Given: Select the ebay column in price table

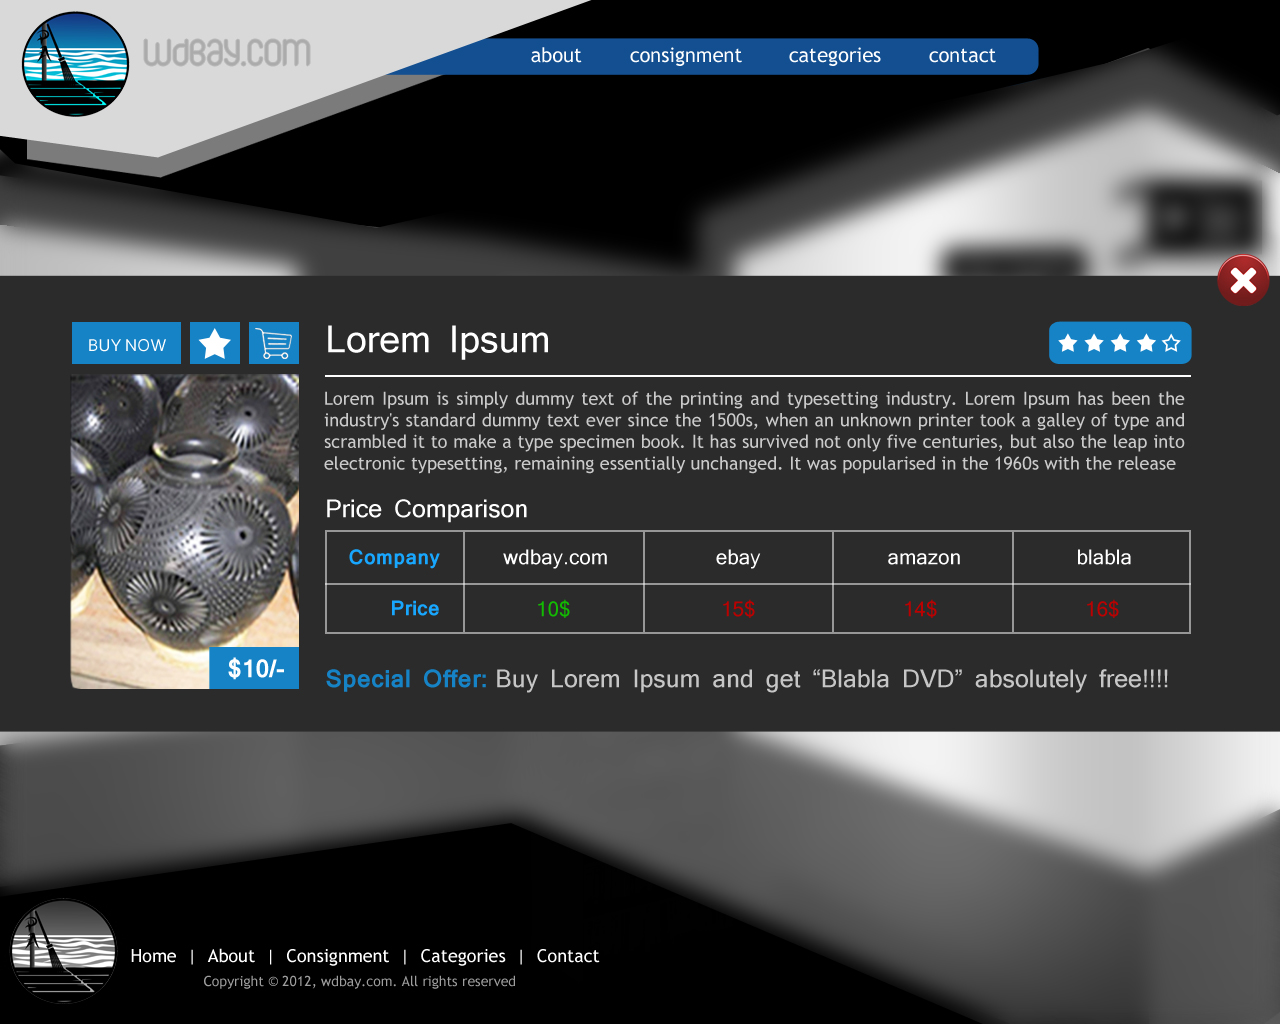Looking at the screenshot, I should [x=738, y=558].
